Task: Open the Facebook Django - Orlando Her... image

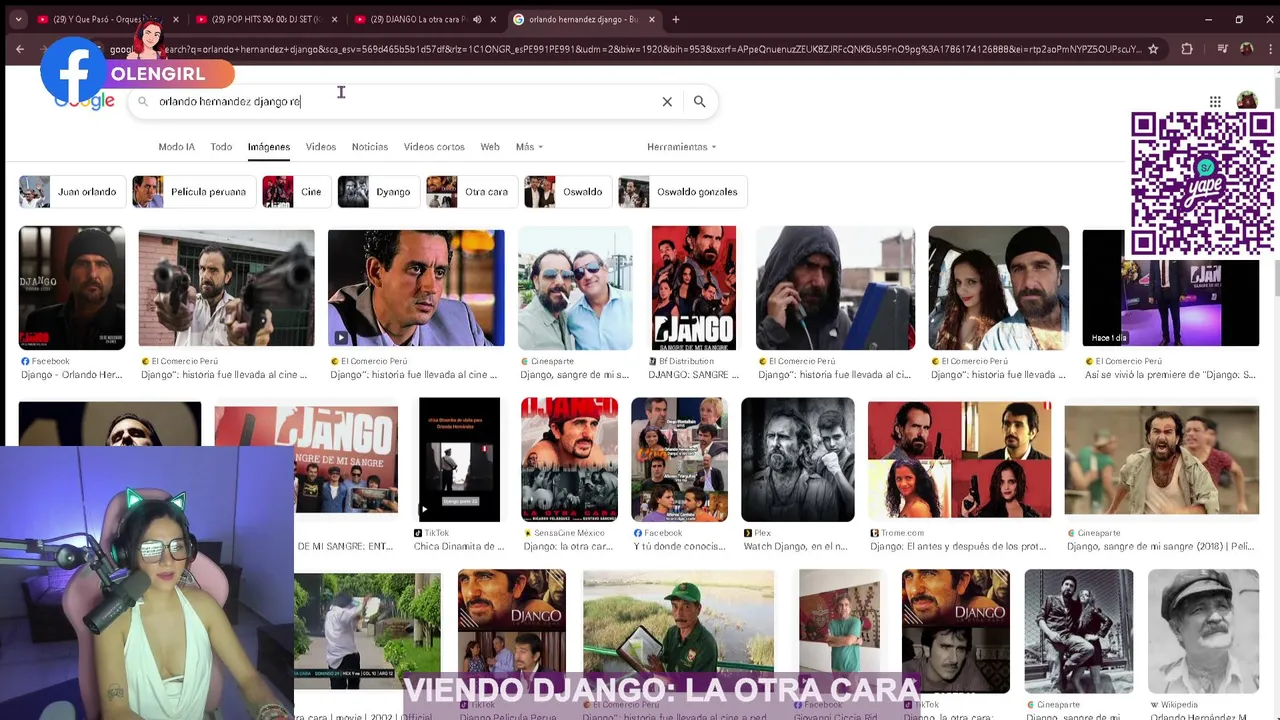Action: pos(72,288)
